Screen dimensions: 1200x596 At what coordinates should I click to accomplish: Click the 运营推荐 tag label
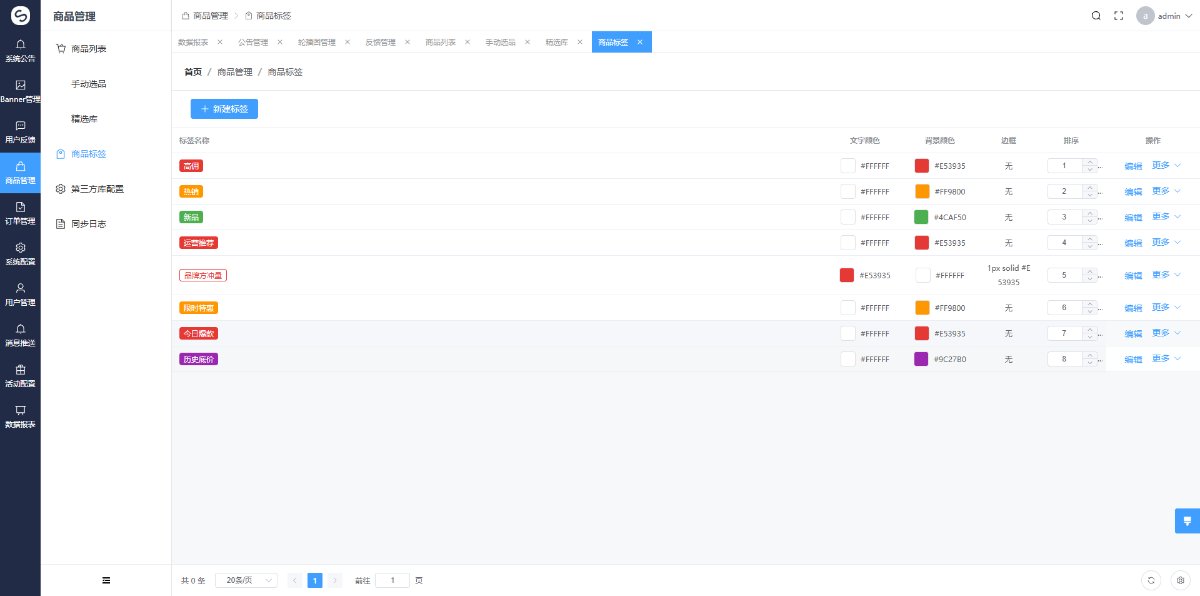(198, 242)
